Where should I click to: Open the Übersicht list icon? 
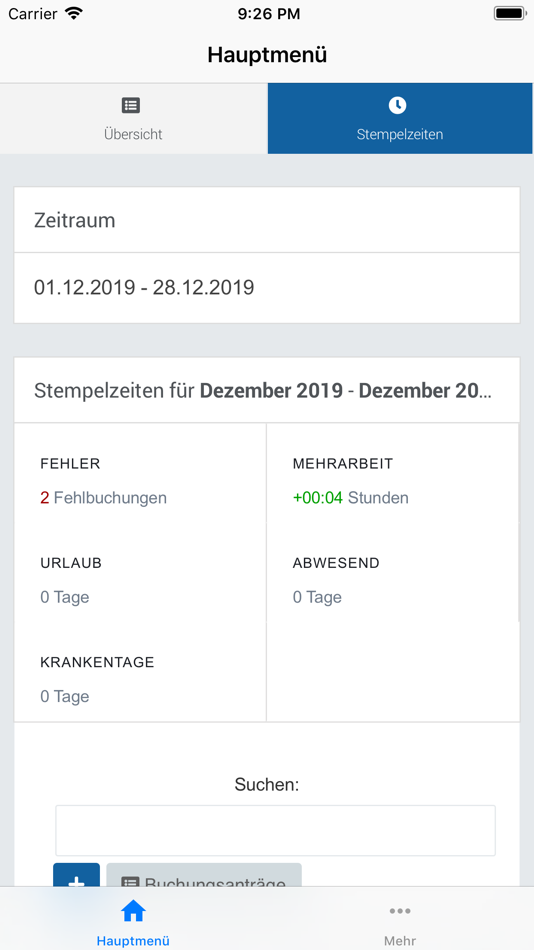131,105
